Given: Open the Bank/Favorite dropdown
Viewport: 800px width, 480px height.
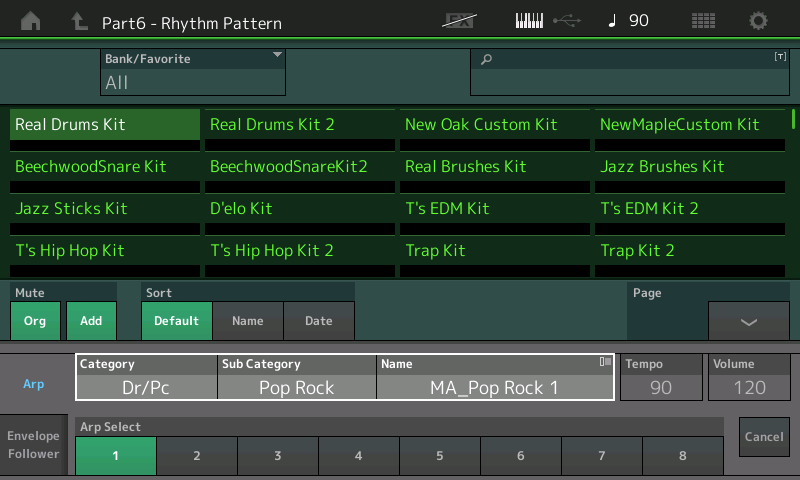Looking at the screenshot, I should (x=192, y=72).
